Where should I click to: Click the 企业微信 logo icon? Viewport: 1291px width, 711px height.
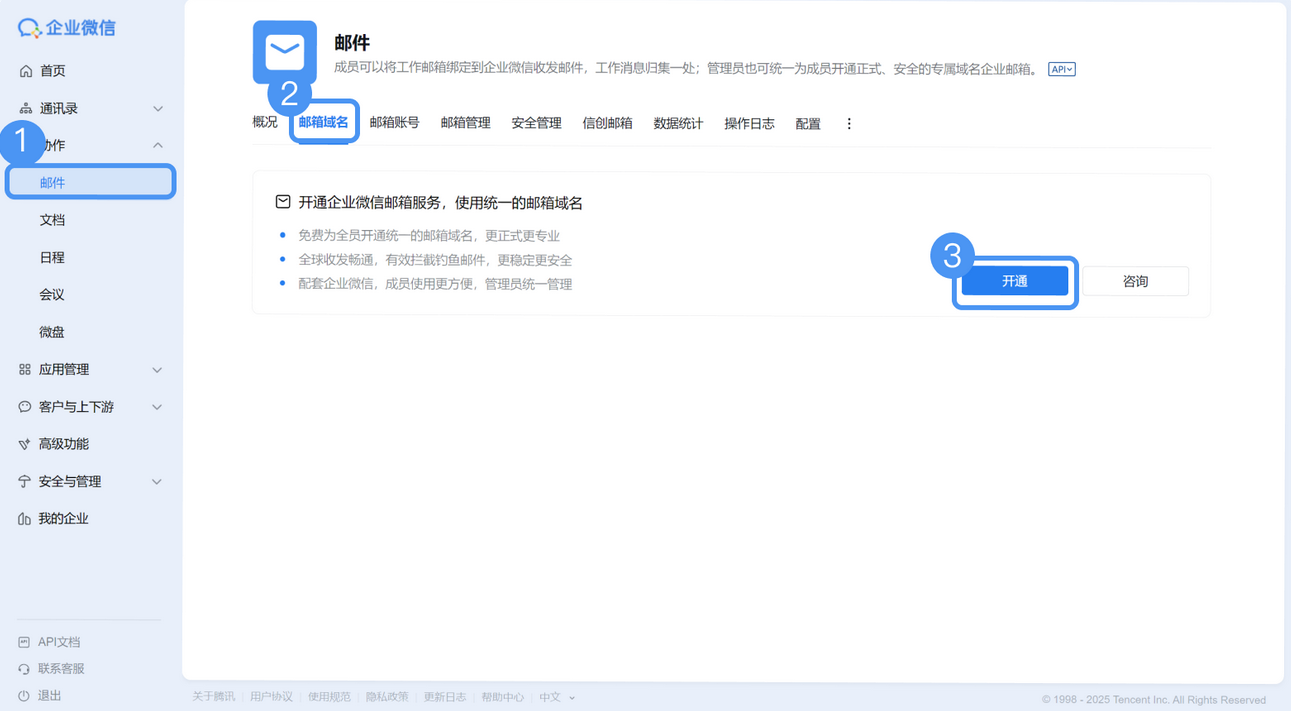tap(29, 27)
